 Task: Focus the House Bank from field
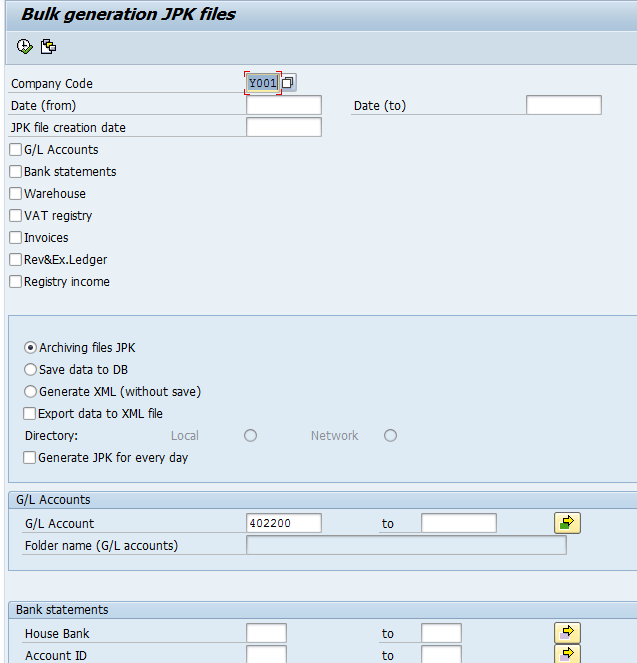tap(266, 633)
